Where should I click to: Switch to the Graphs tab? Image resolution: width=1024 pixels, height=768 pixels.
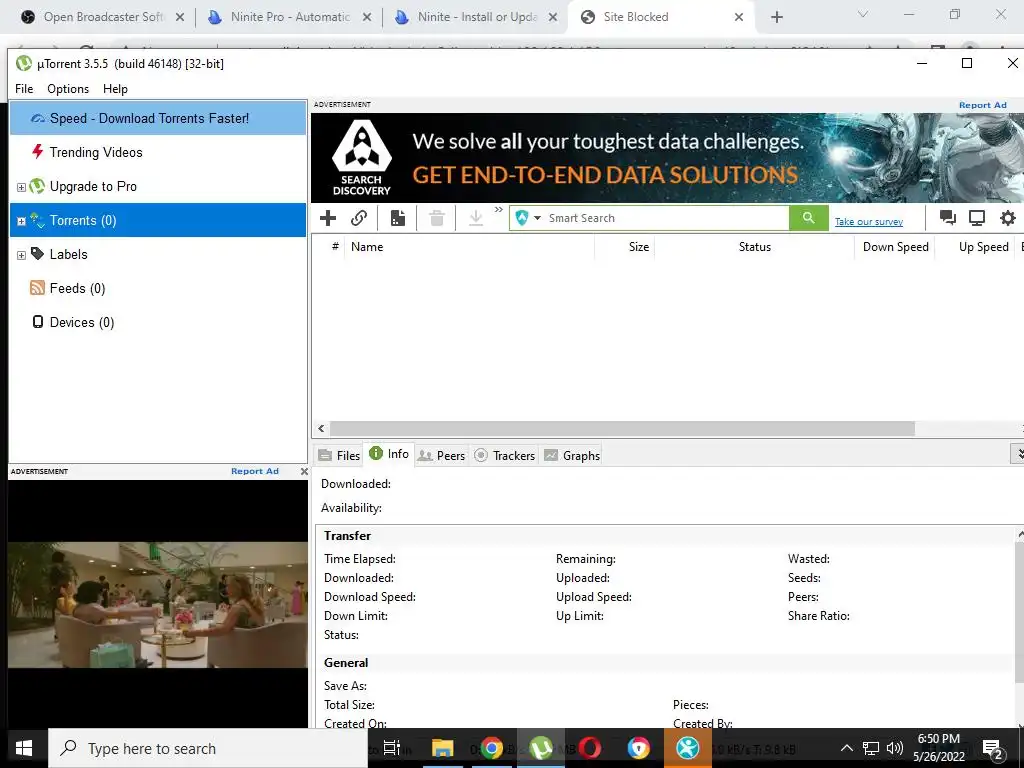pos(572,455)
